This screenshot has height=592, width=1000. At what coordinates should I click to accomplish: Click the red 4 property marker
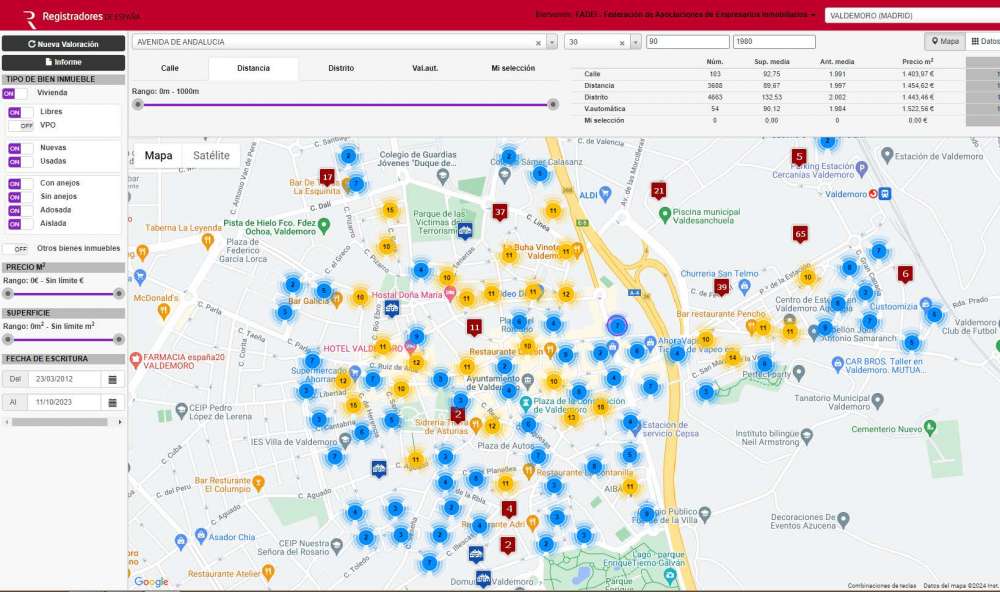508,509
